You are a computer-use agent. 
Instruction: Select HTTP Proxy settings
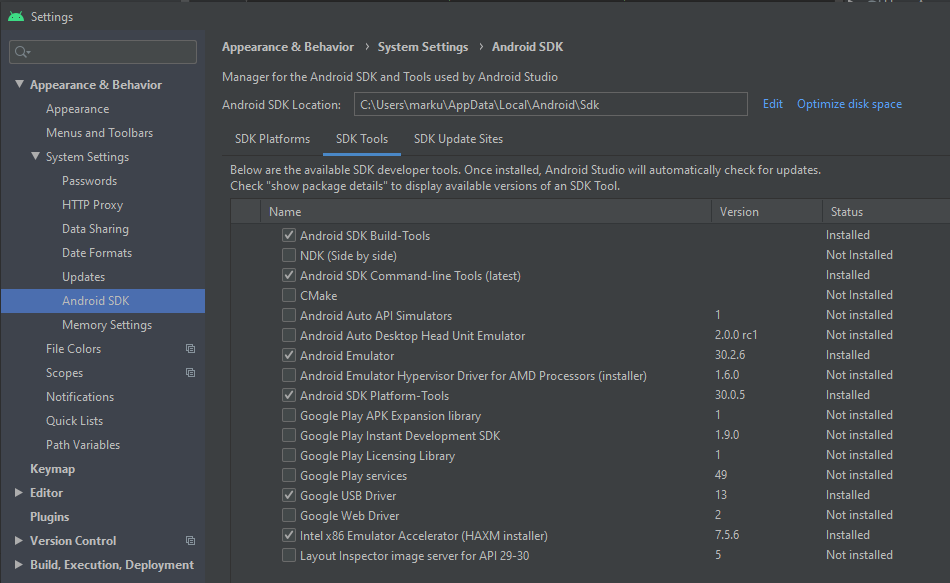[x=92, y=205]
